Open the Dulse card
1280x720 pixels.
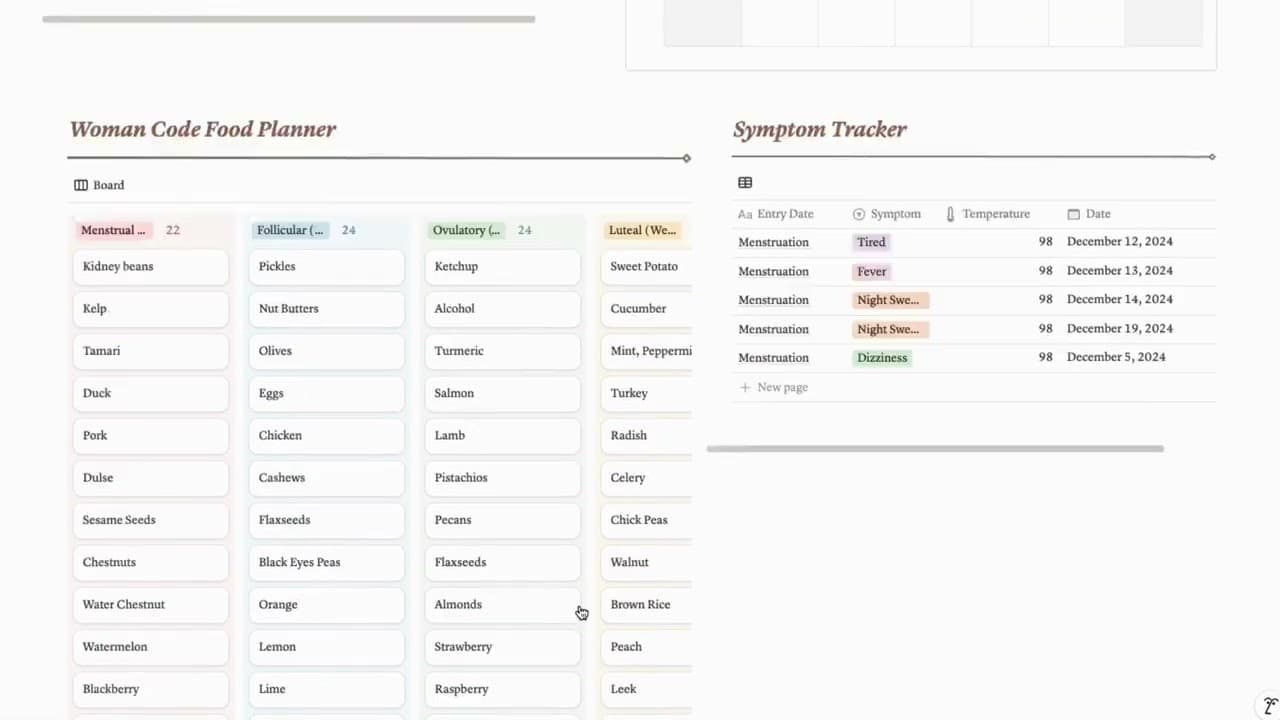tap(151, 478)
